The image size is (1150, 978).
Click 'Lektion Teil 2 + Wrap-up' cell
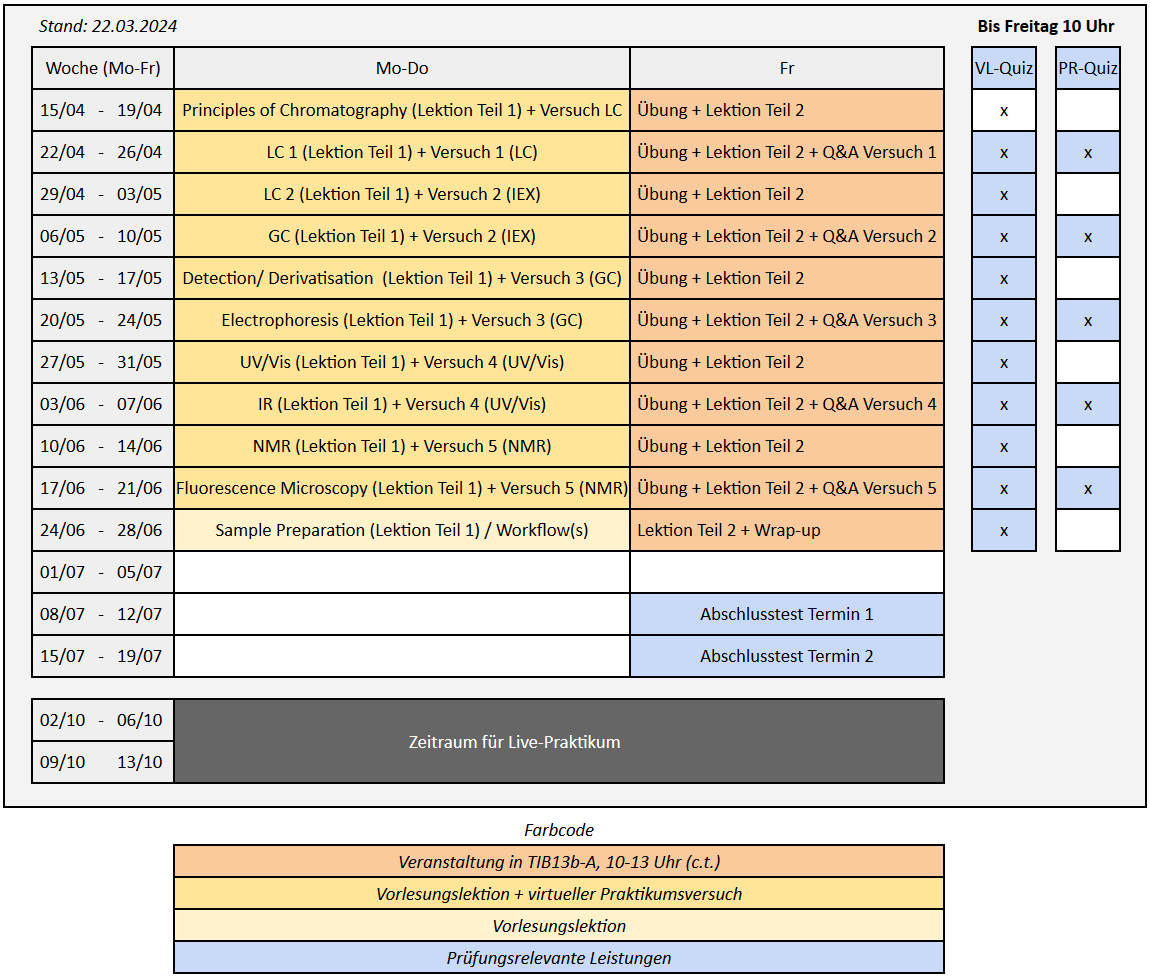tap(786, 530)
